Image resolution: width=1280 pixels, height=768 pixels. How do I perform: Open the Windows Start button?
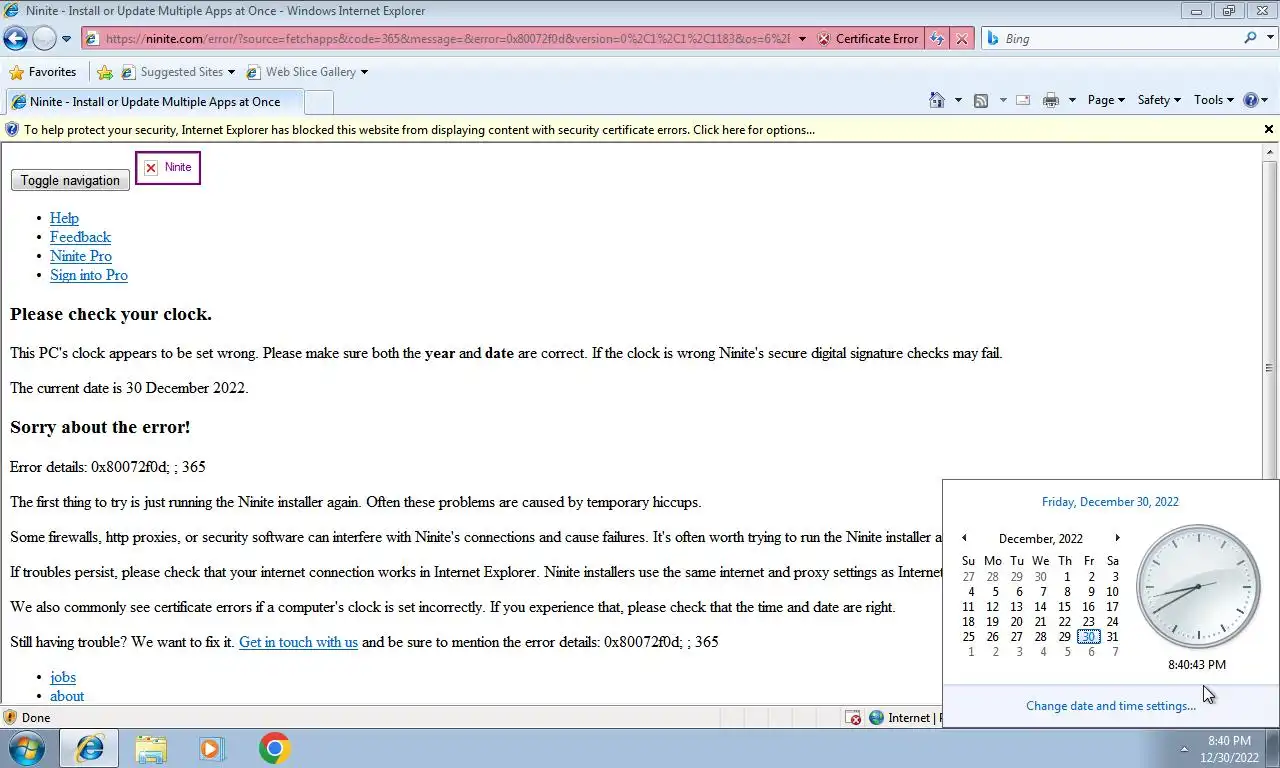pos(26,748)
